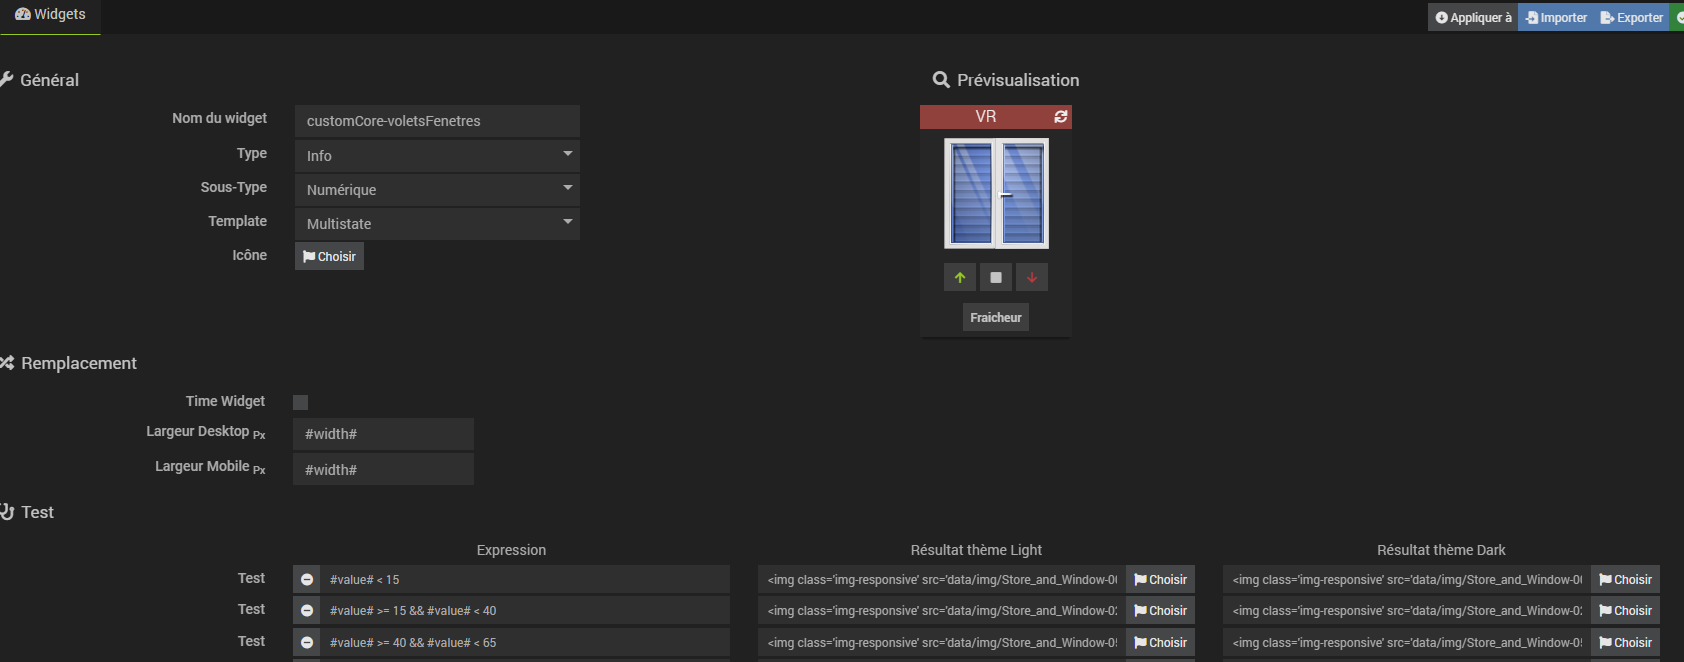Click Choisir for Light theme first test

tap(1160, 579)
